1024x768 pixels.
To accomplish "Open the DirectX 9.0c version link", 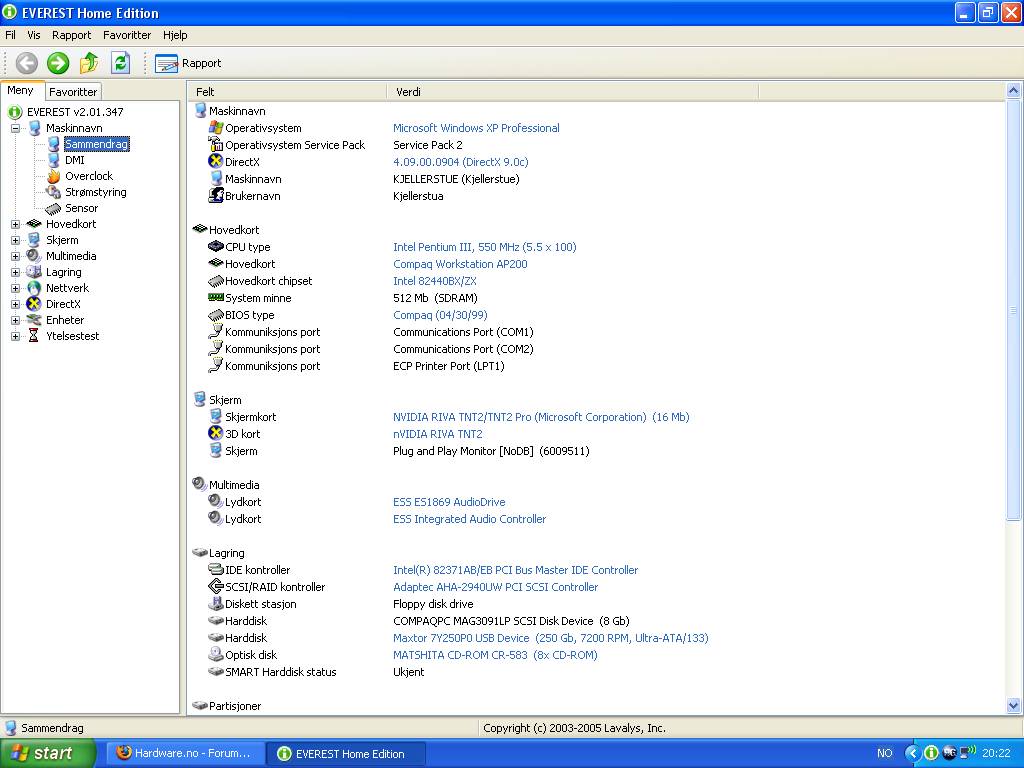I will point(460,162).
